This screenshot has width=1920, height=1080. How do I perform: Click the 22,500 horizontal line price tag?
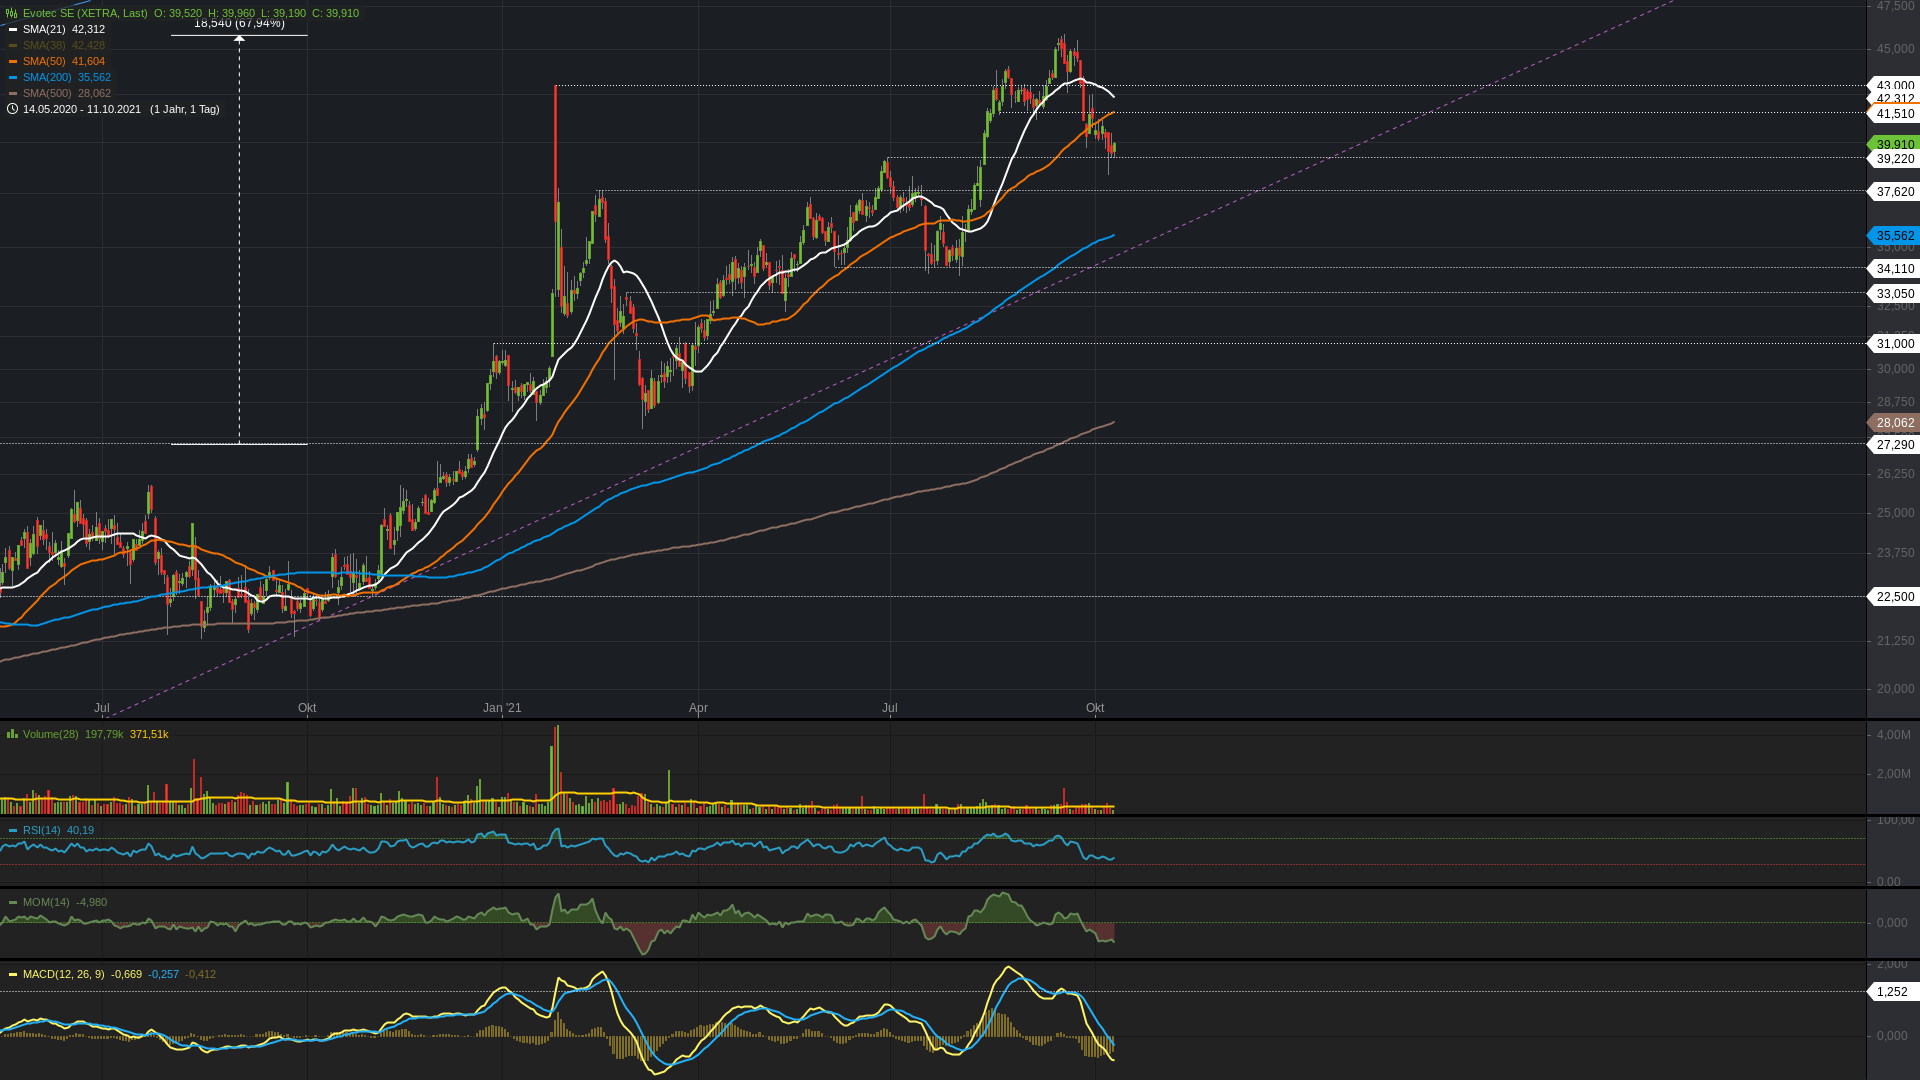click(x=1894, y=597)
